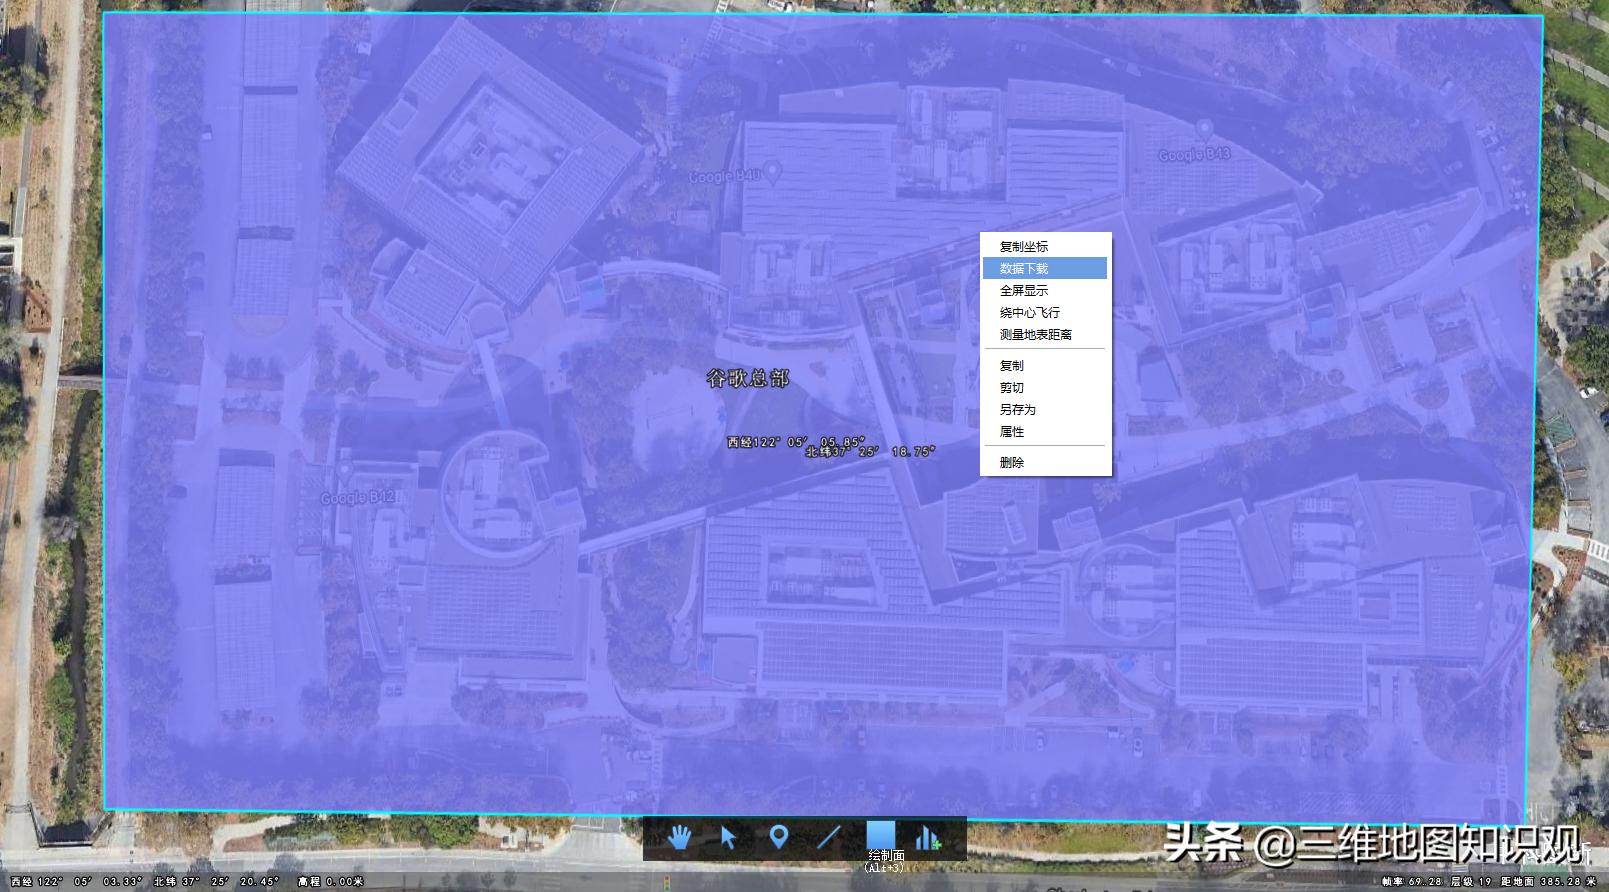Click the Google B40 map pin
Image resolution: width=1609 pixels, height=892 pixels.
771,171
